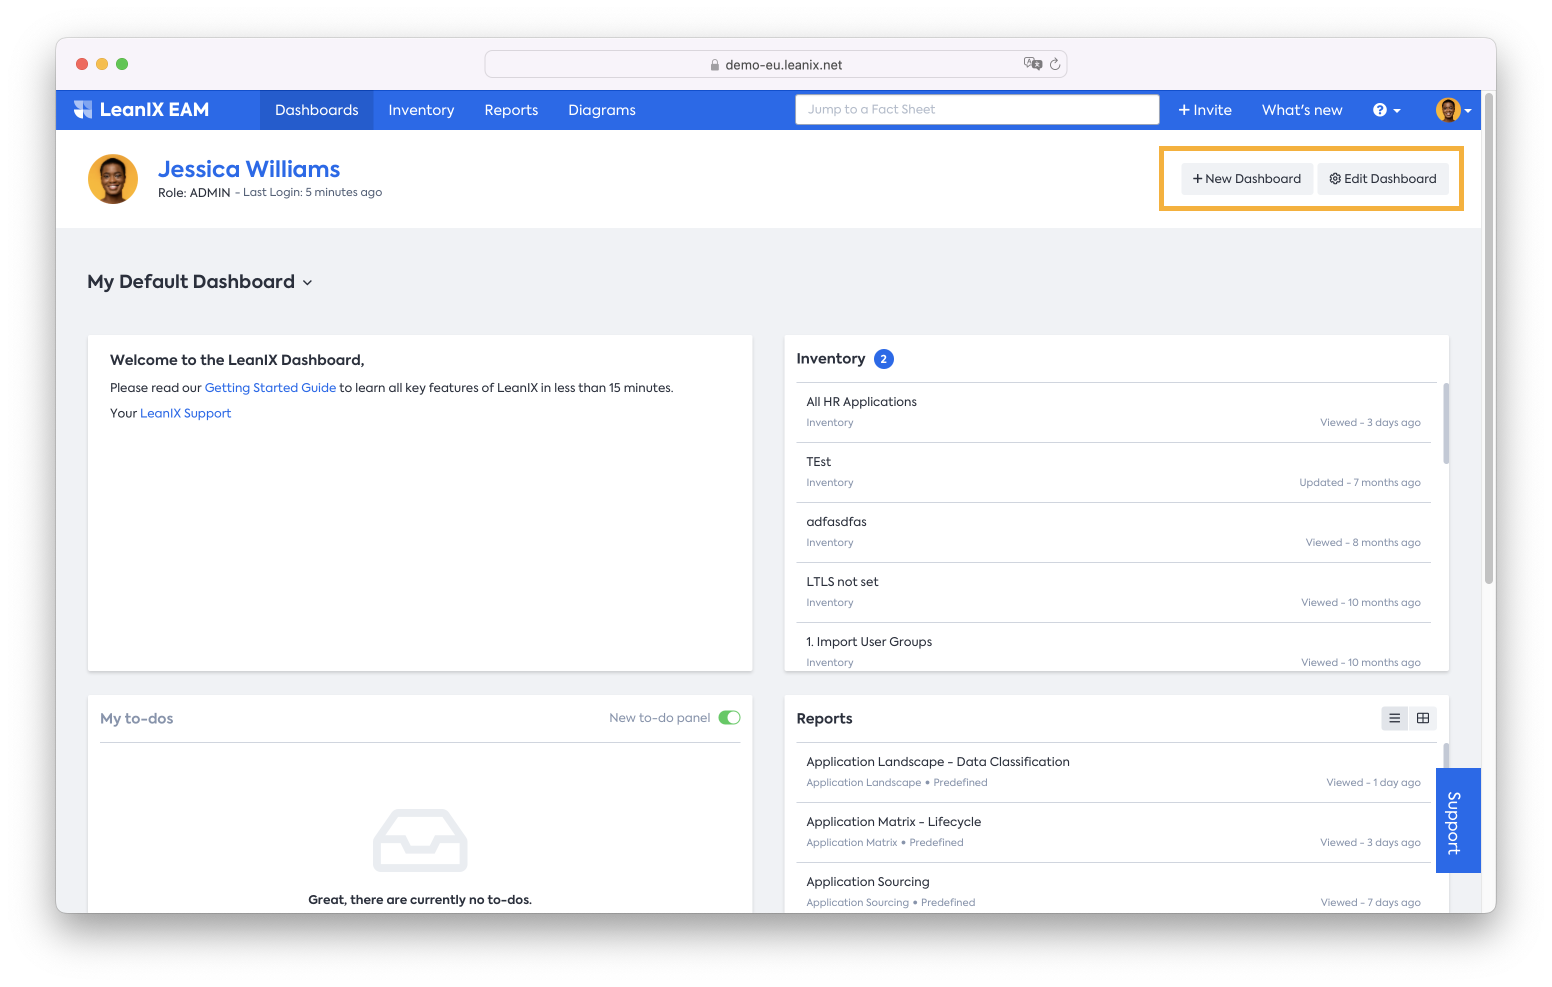1552x987 pixels.
Task: Click the Invite button
Action: 1205,110
